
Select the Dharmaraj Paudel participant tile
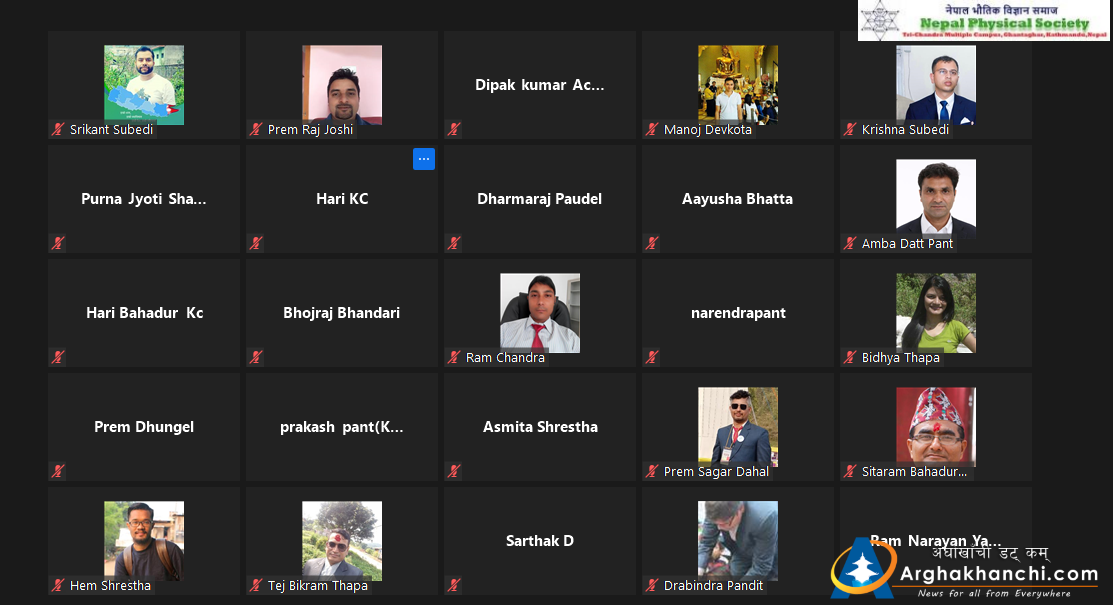pos(540,199)
